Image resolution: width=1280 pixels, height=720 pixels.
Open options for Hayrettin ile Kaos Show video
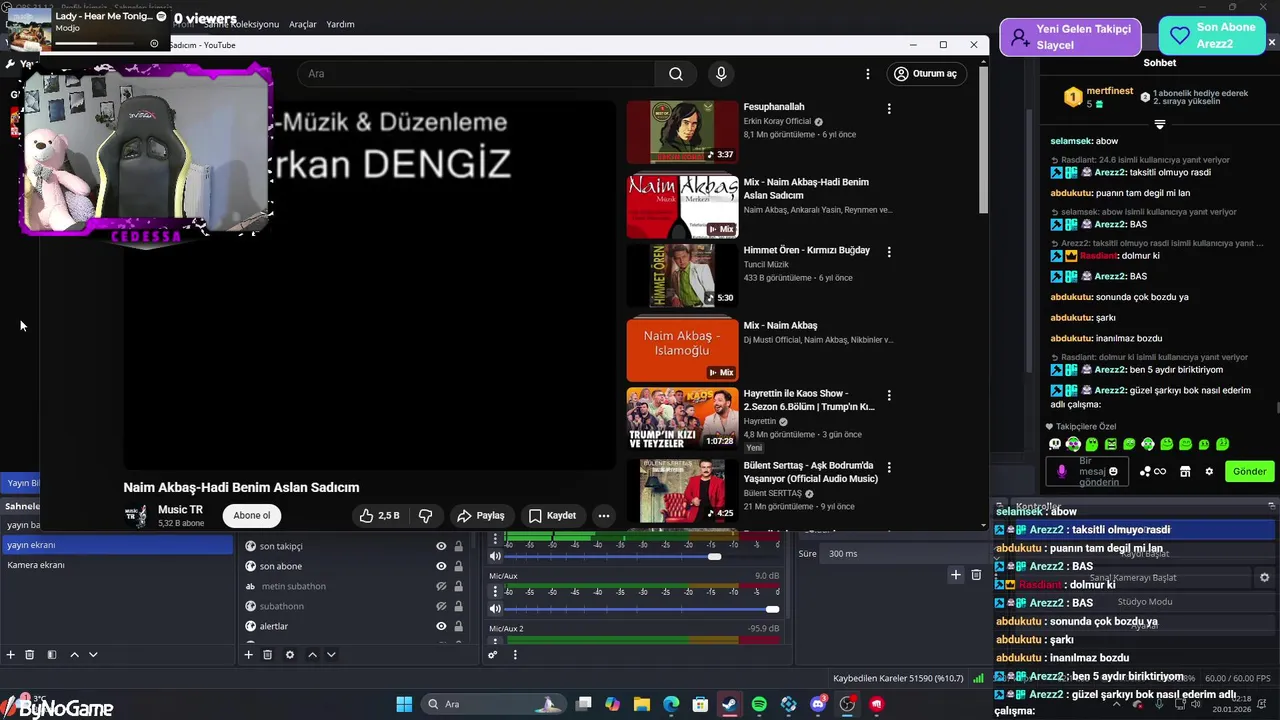(x=889, y=396)
